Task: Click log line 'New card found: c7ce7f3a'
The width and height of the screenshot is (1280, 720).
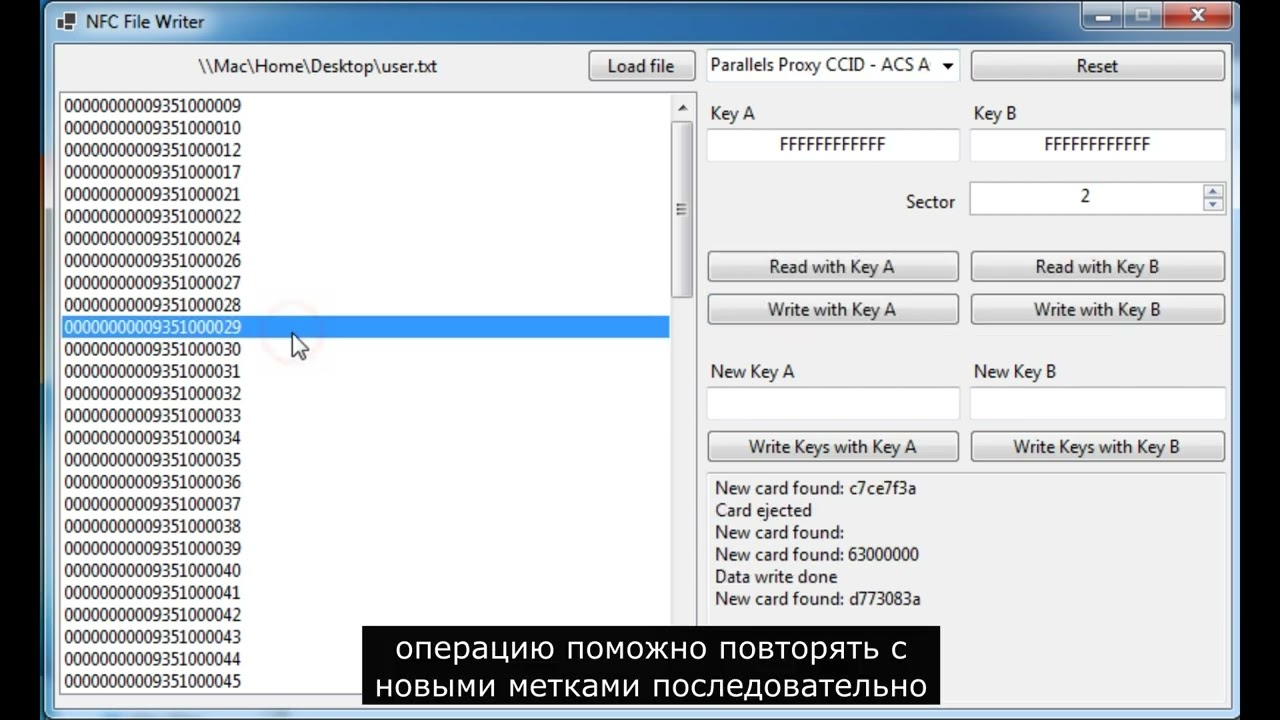Action: point(815,489)
